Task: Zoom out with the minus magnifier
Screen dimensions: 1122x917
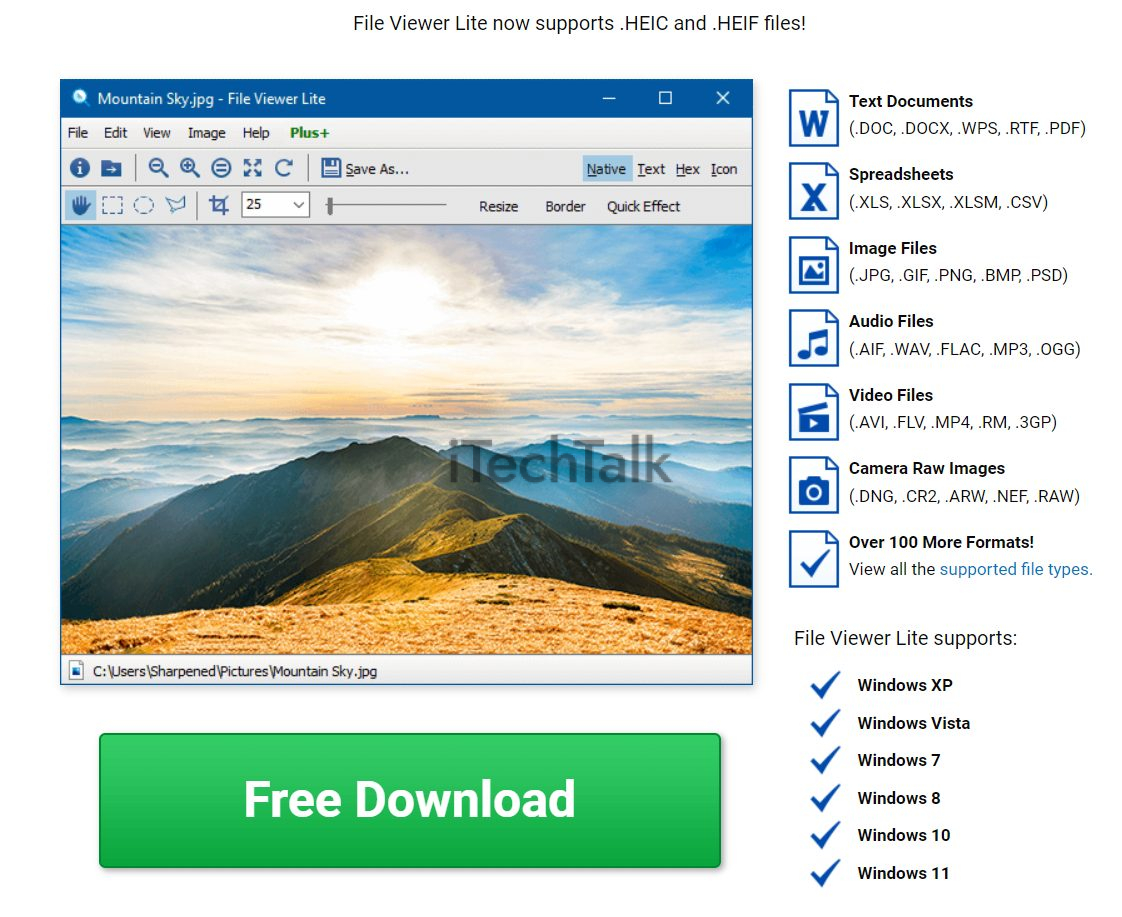Action: point(157,168)
